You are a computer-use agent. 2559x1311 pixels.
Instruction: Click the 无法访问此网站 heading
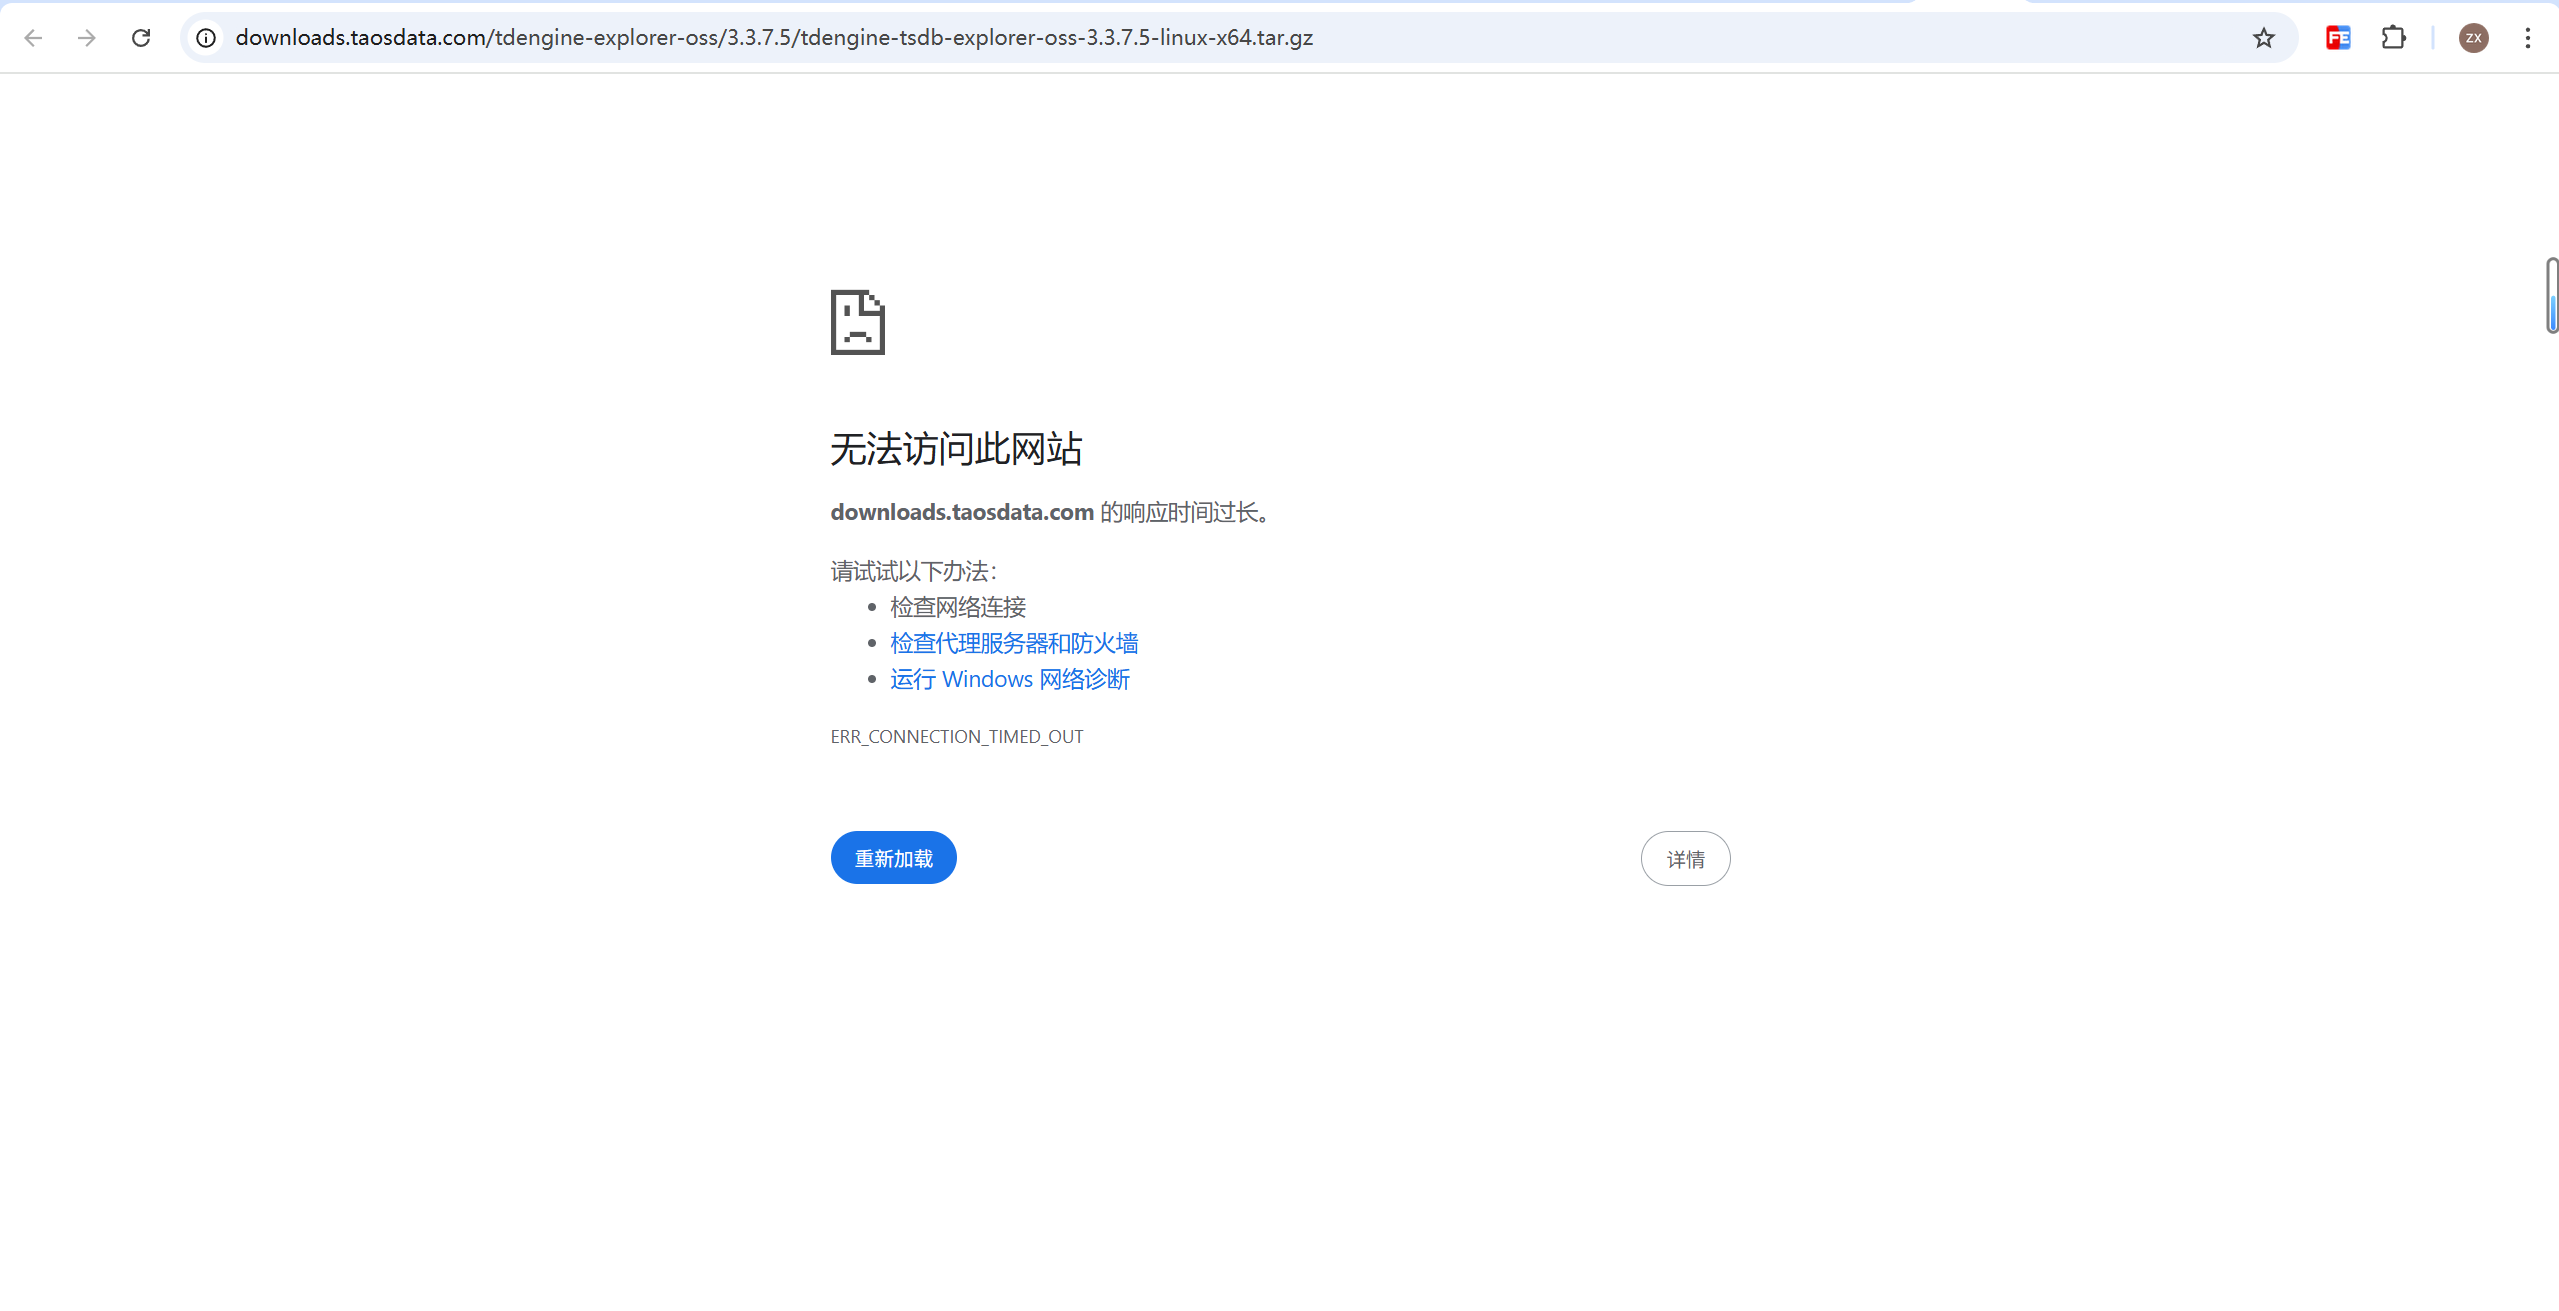point(956,449)
